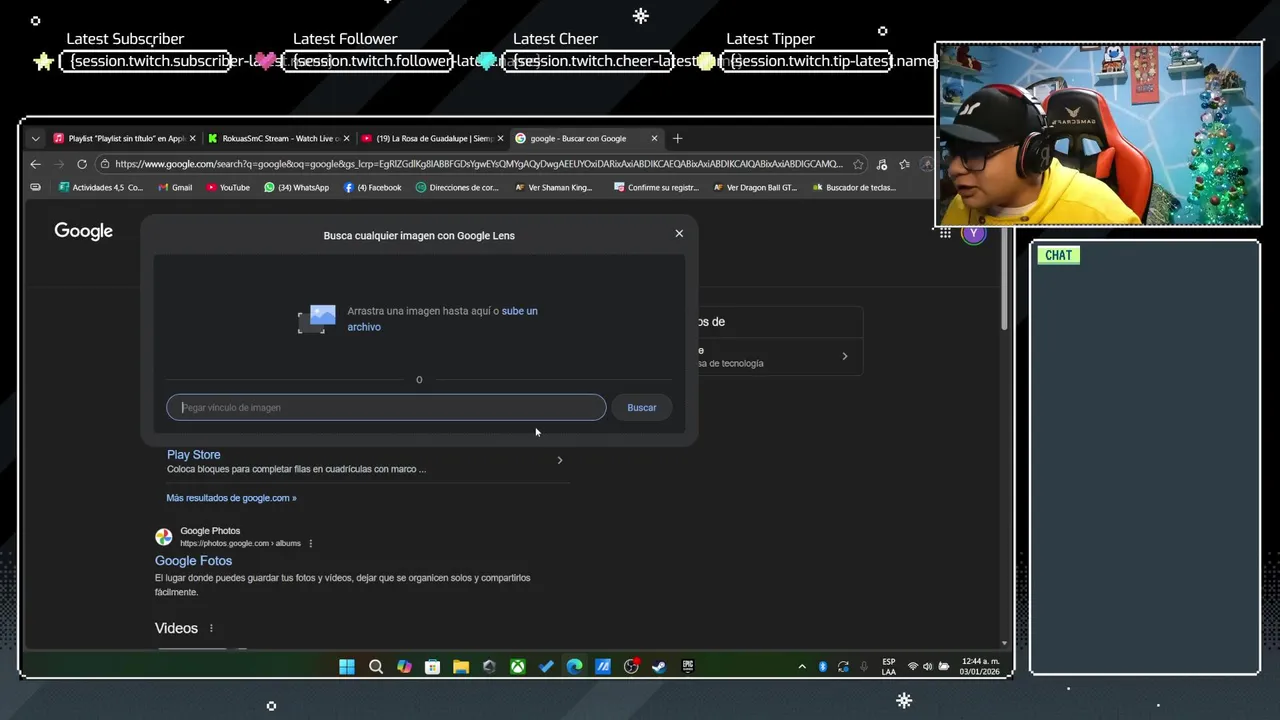The height and width of the screenshot is (720, 1280).
Task: Close the Google Lens search dialog
Action: [679, 233]
